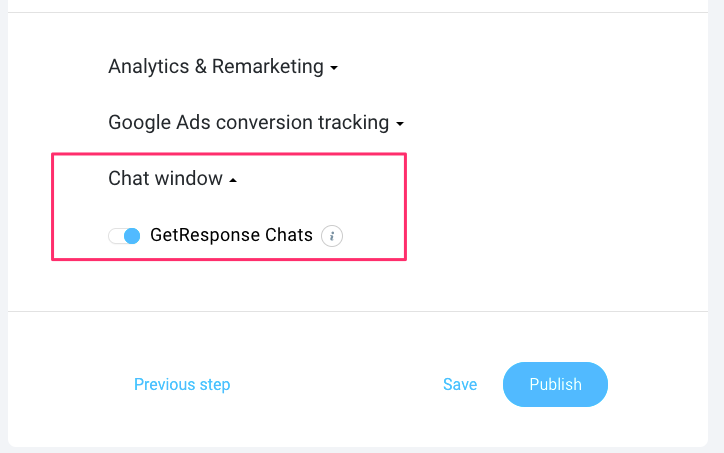The image size is (724, 453).
Task: Disable chat via the GetResponse Chats switch
Action: click(124, 236)
